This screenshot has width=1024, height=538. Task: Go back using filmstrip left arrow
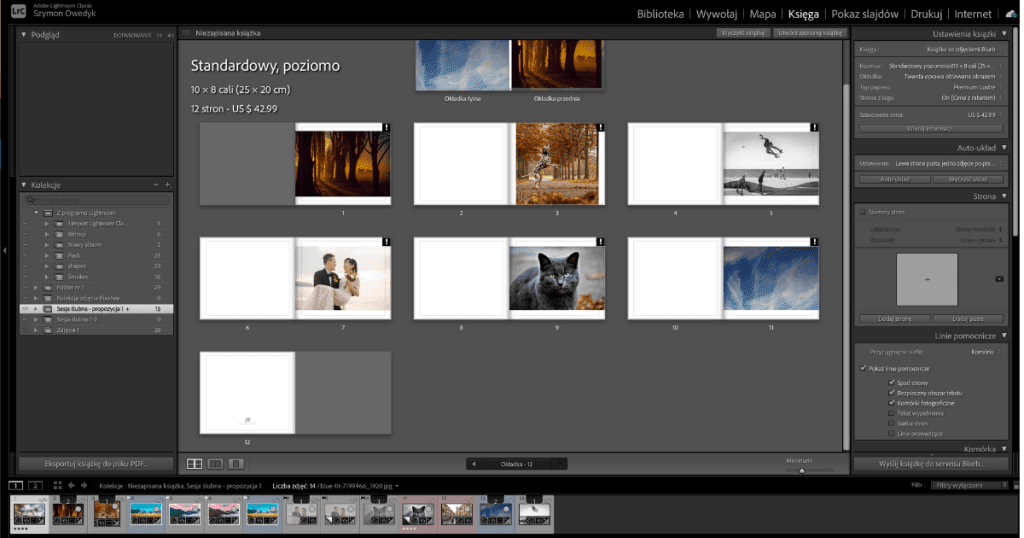[x=71, y=485]
